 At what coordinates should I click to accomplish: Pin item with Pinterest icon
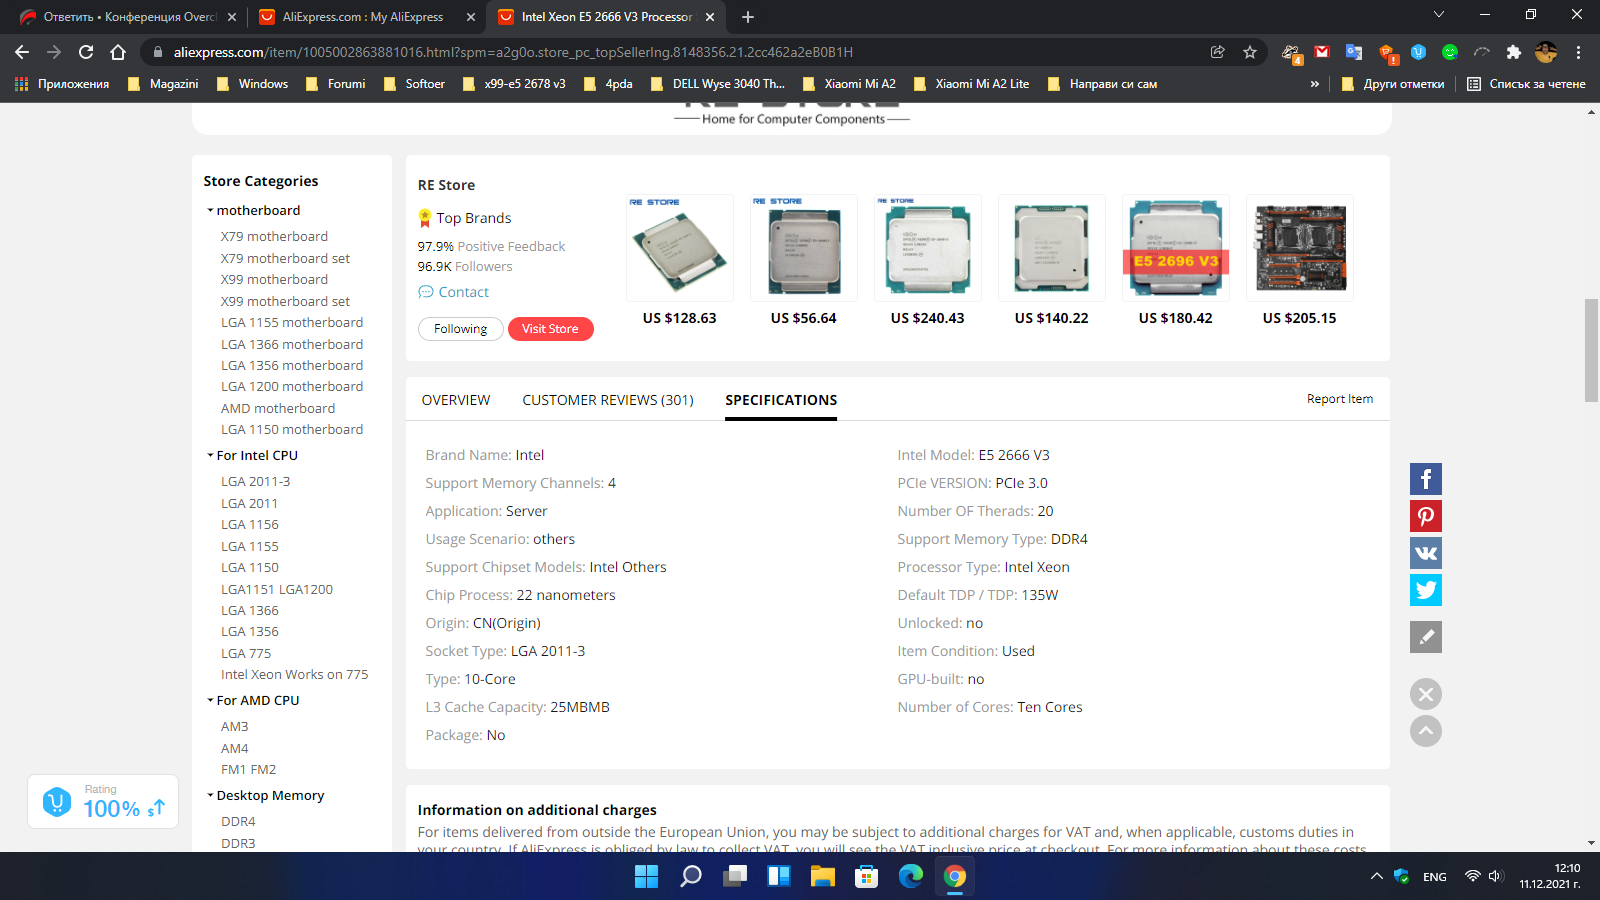click(1426, 516)
